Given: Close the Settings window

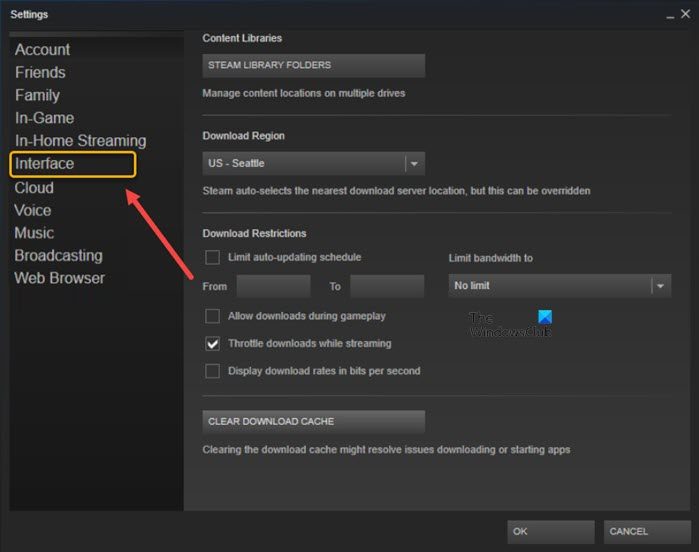Looking at the screenshot, I should (686, 14).
